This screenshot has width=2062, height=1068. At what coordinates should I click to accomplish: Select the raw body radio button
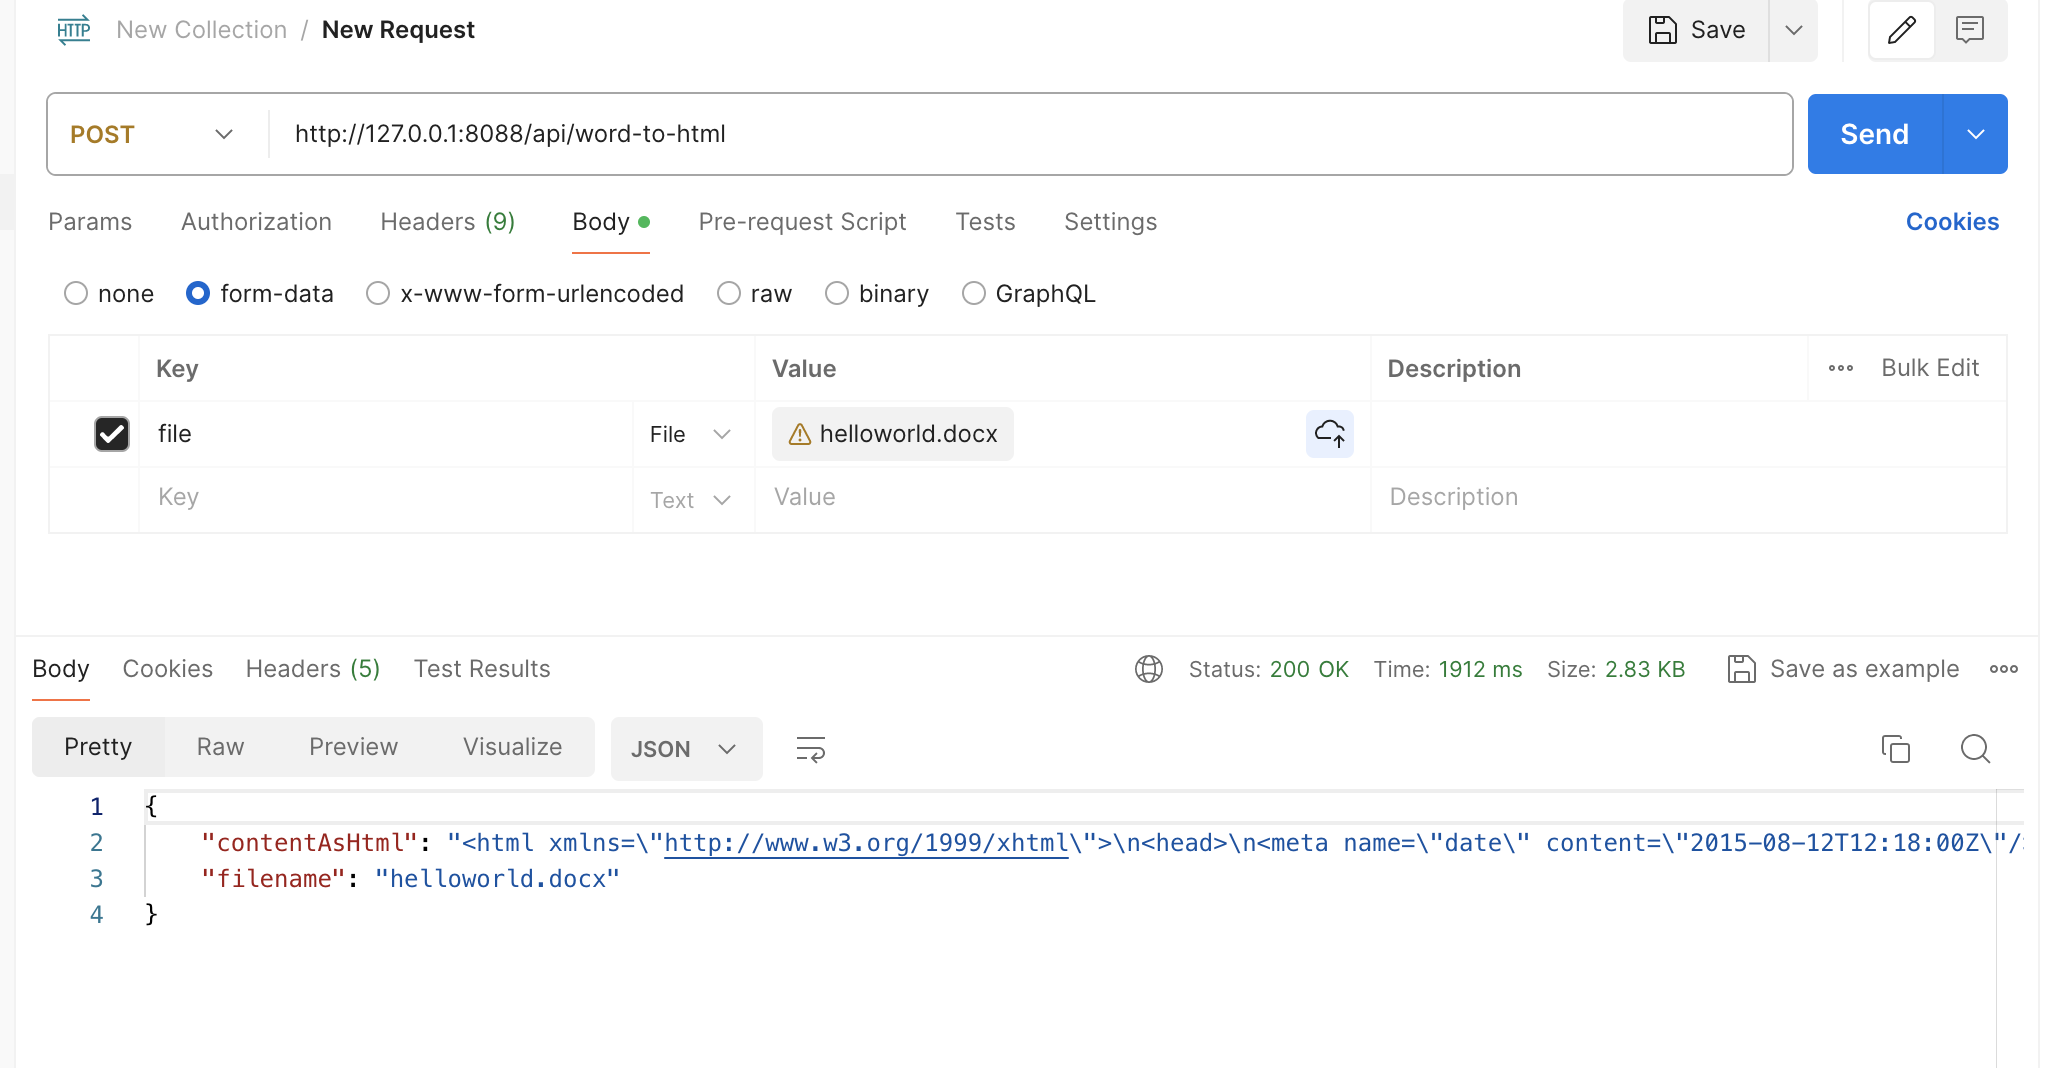coord(728,293)
